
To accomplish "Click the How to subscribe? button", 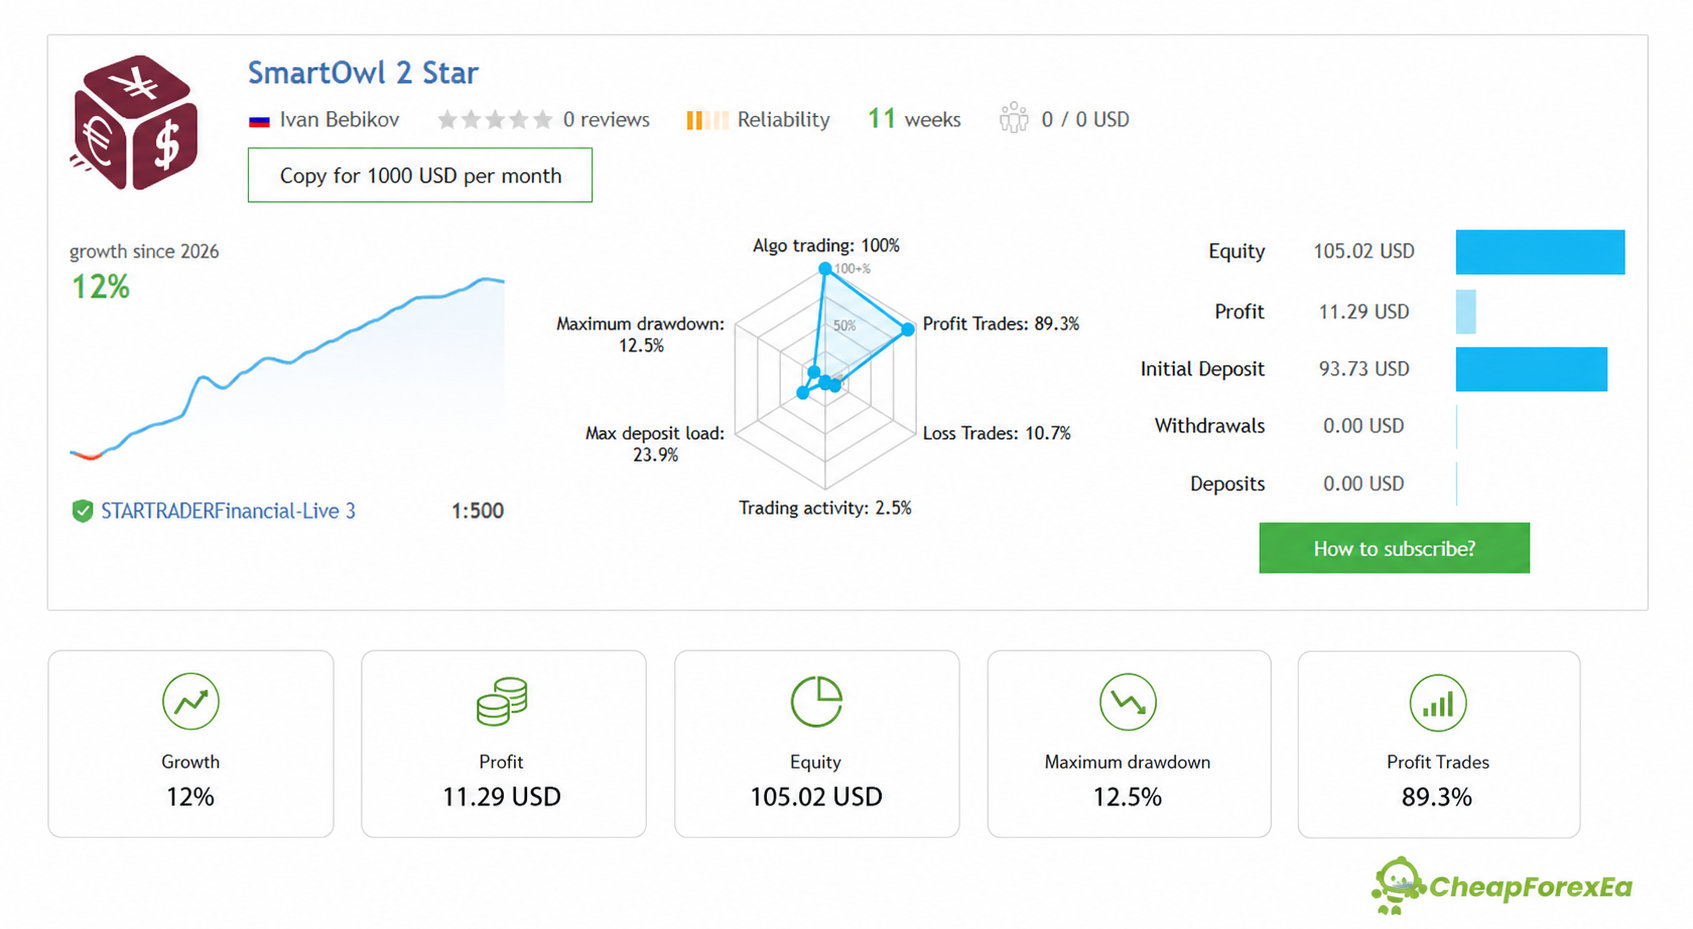I will point(1394,548).
